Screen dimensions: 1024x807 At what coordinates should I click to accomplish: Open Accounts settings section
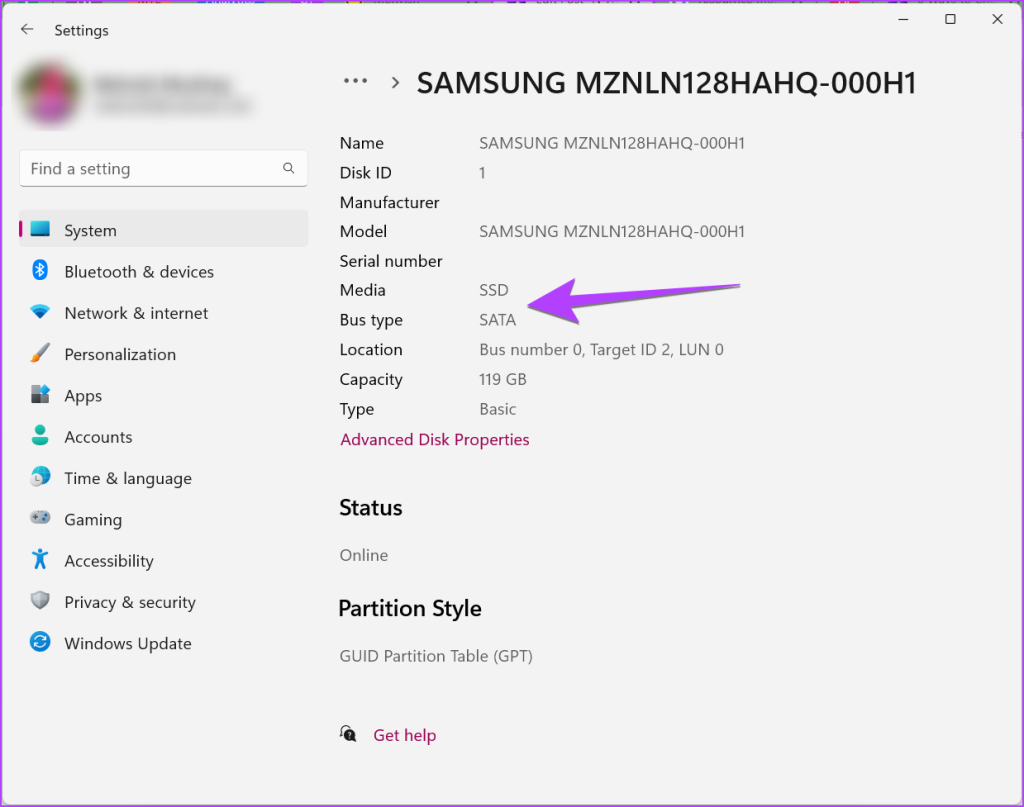coord(163,437)
